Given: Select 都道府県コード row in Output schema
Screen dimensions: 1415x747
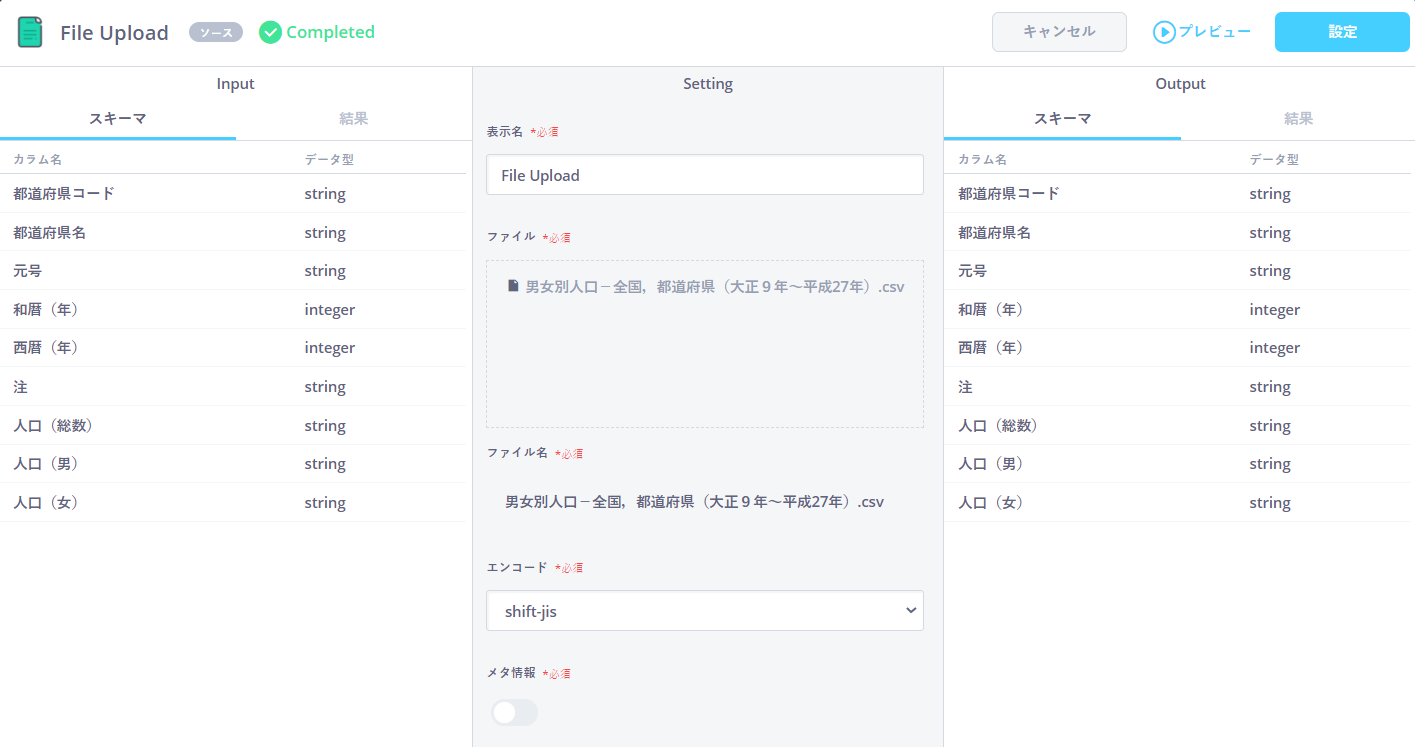Looking at the screenshot, I should pyautogui.click(x=1178, y=194).
